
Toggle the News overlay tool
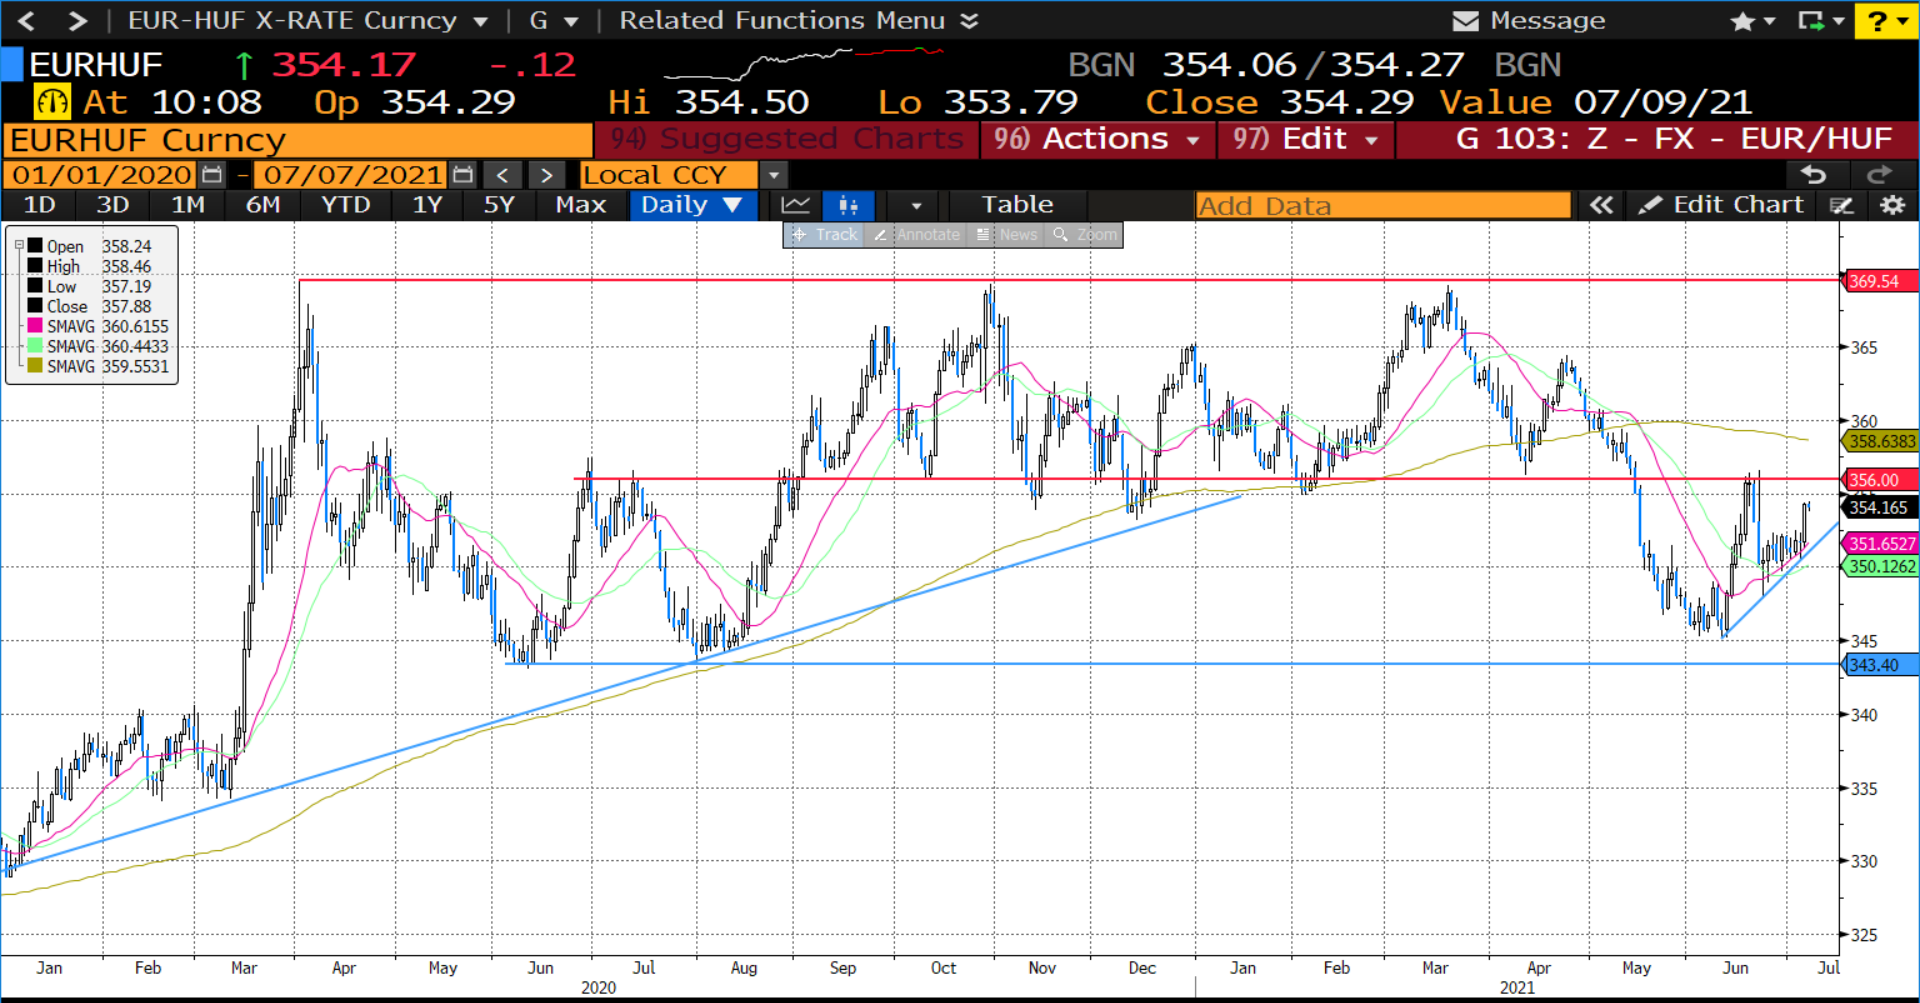pos(1007,235)
